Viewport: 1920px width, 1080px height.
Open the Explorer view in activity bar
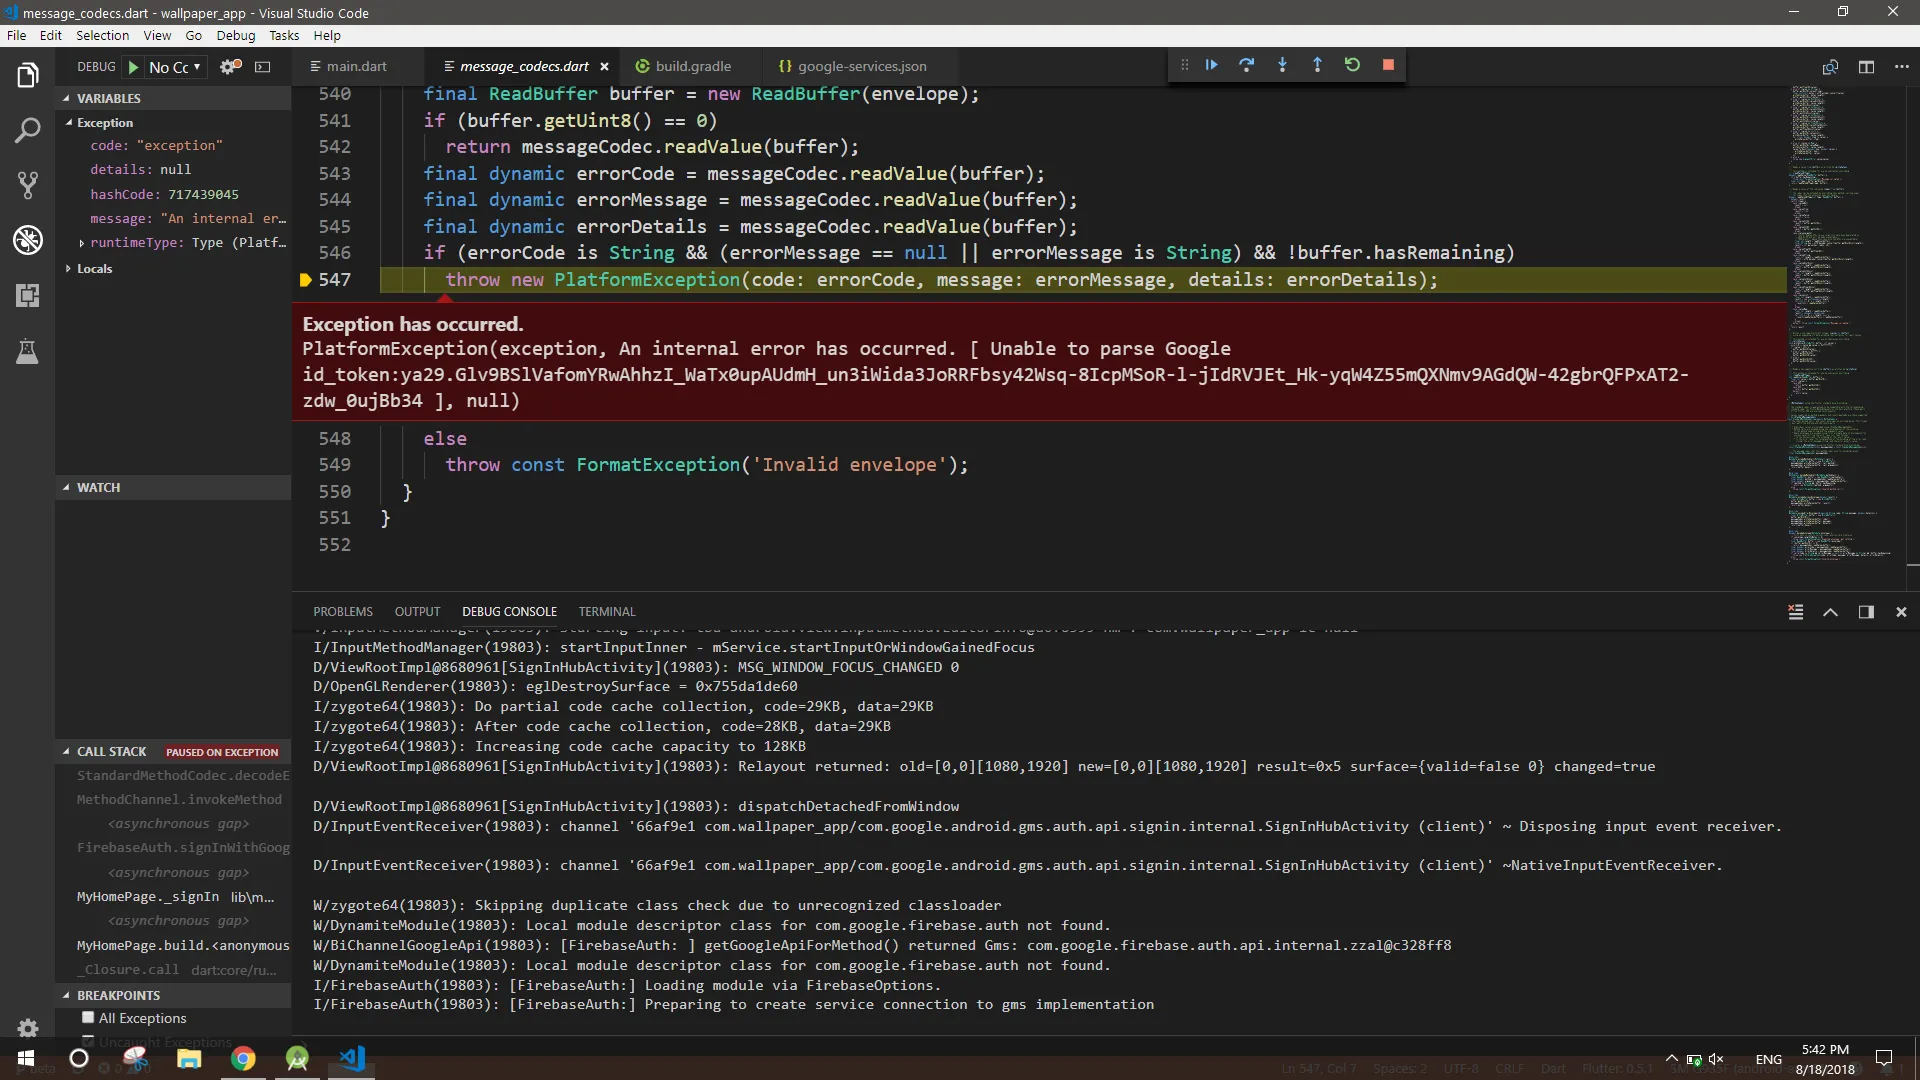click(x=27, y=76)
